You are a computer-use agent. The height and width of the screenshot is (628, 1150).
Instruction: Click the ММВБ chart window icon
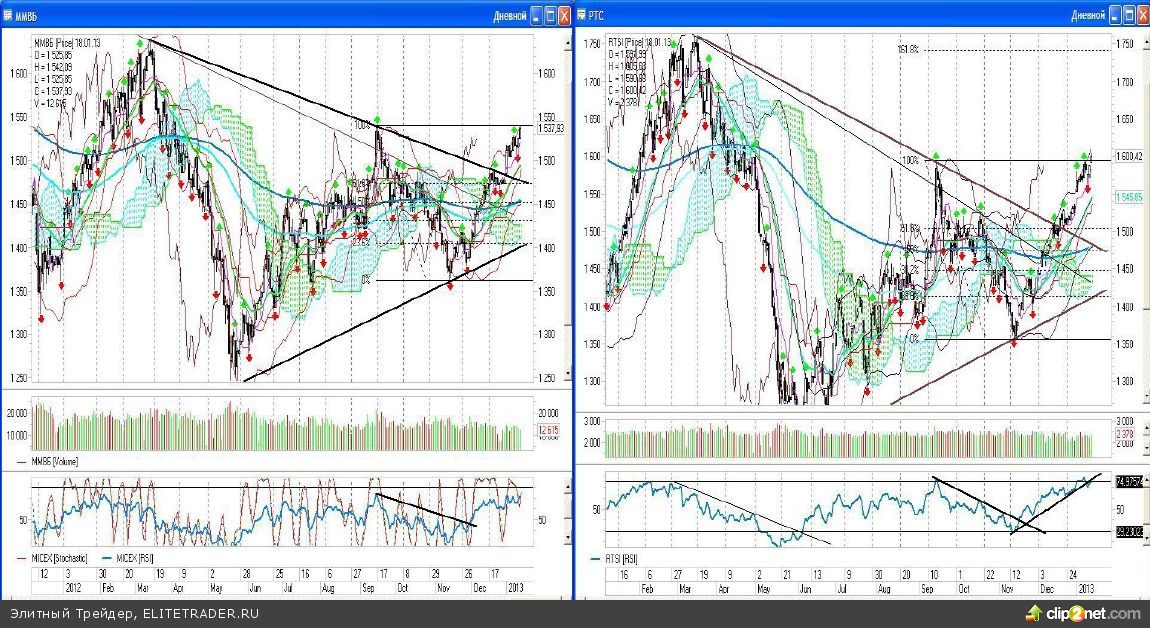[10, 15]
